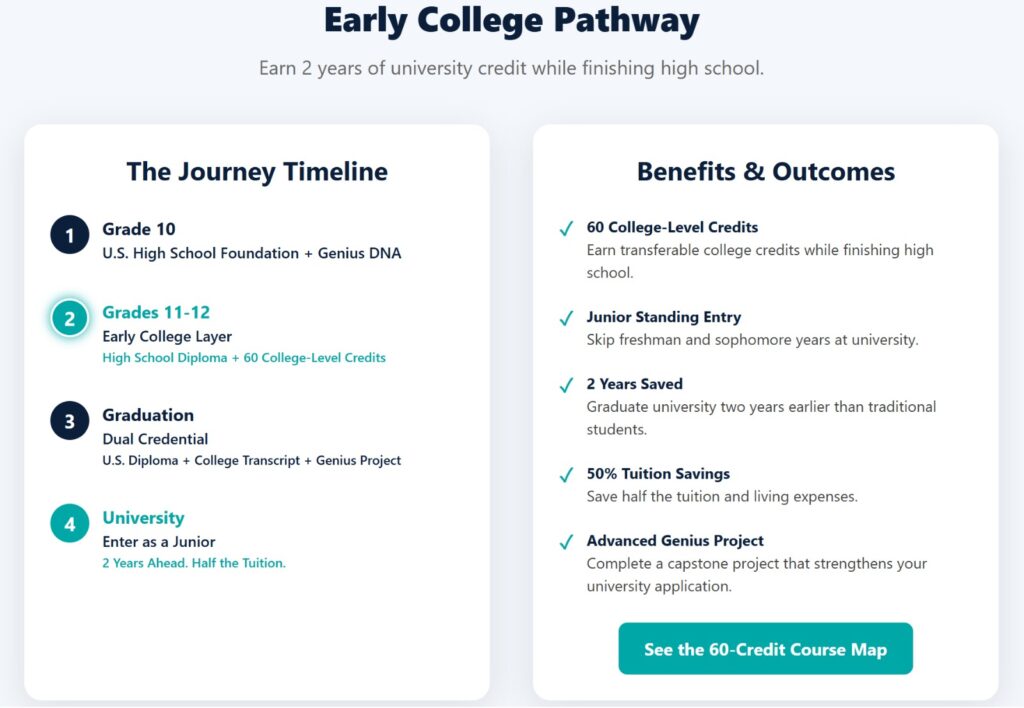This screenshot has height=708, width=1024.
Task: Click the 2 Years Ahead teal text
Action: 194,563
